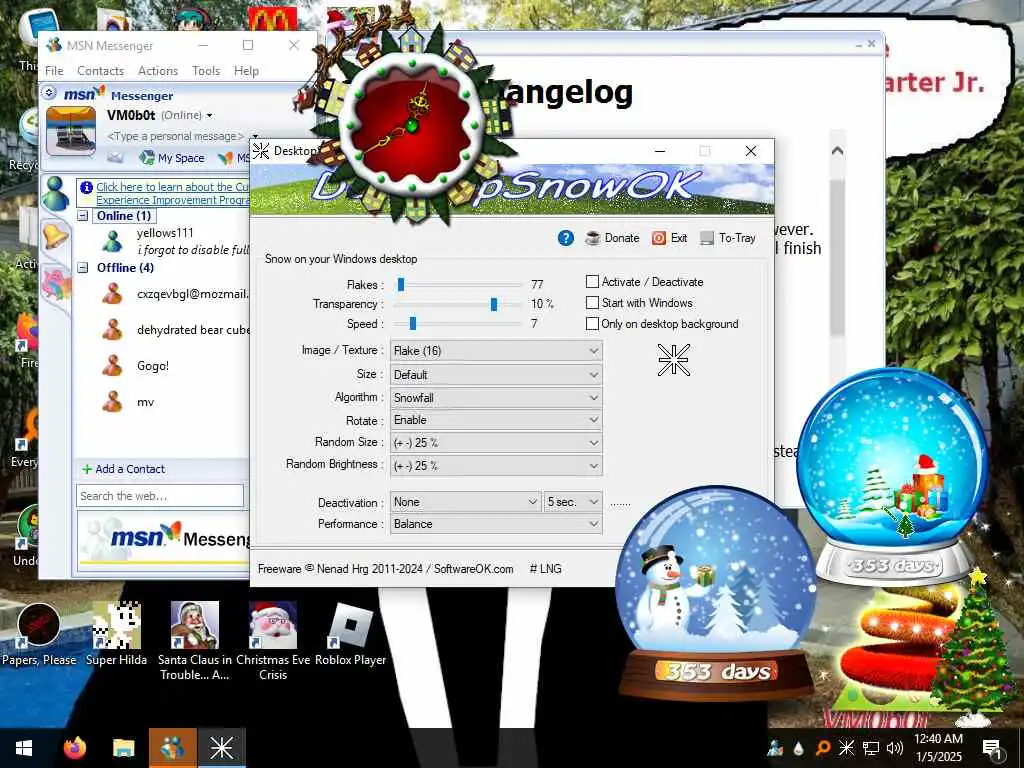
Task: Click the water drop tray icon
Action: pos(799,748)
